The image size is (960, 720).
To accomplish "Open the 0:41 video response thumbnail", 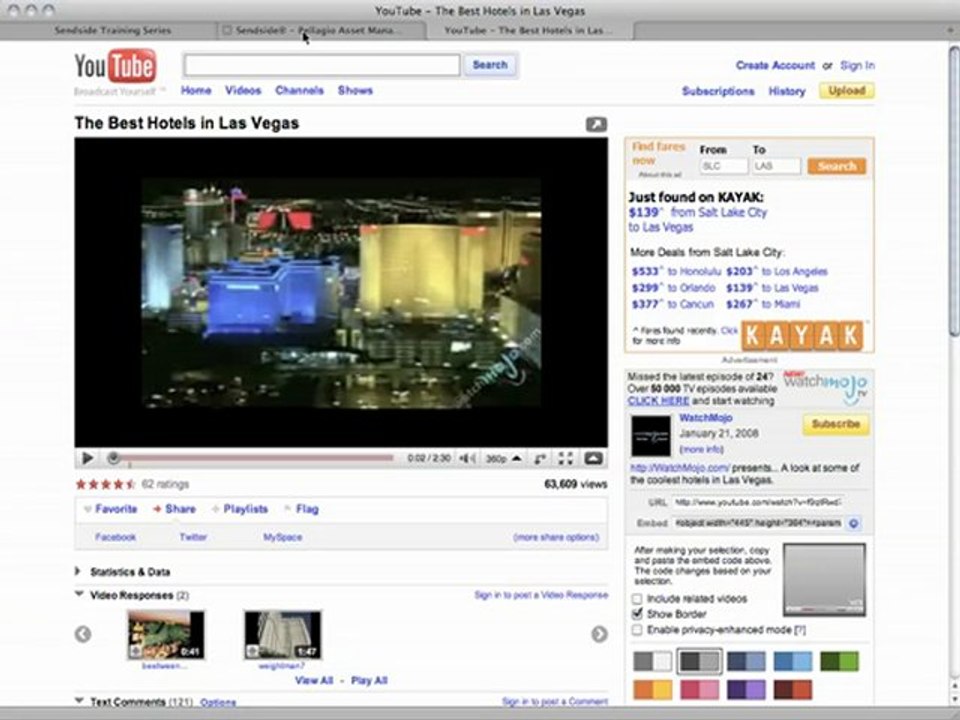I will (166, 634).
